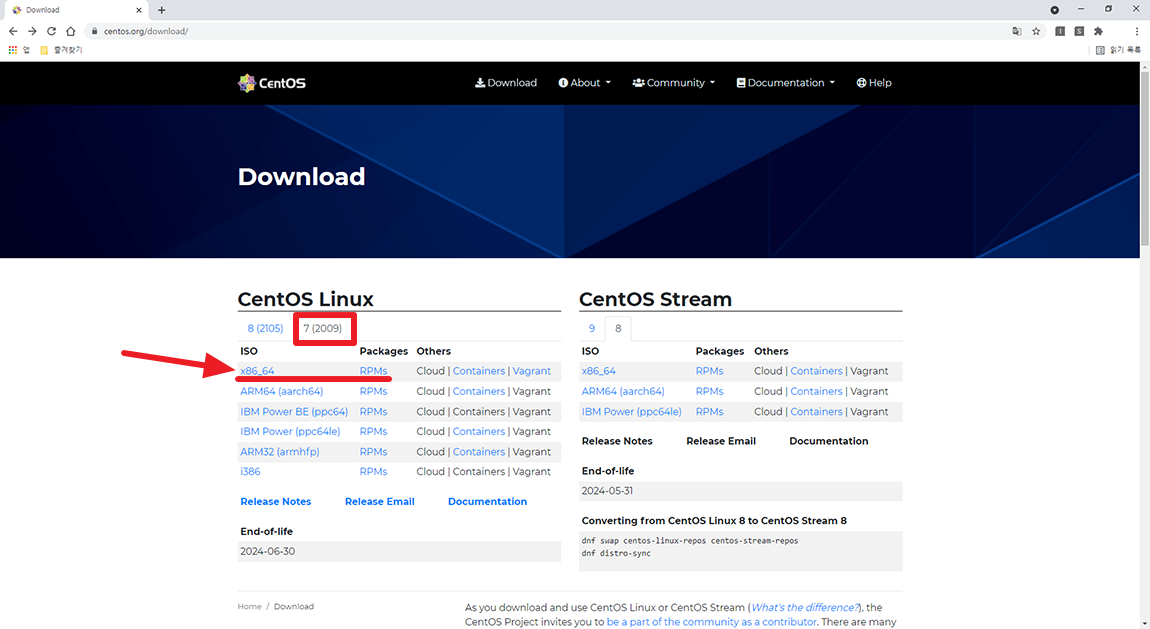Open the Chrome three-dot menu
Screen dimensions: 1150x629
pyautogui.click(x=1137, y=32)
